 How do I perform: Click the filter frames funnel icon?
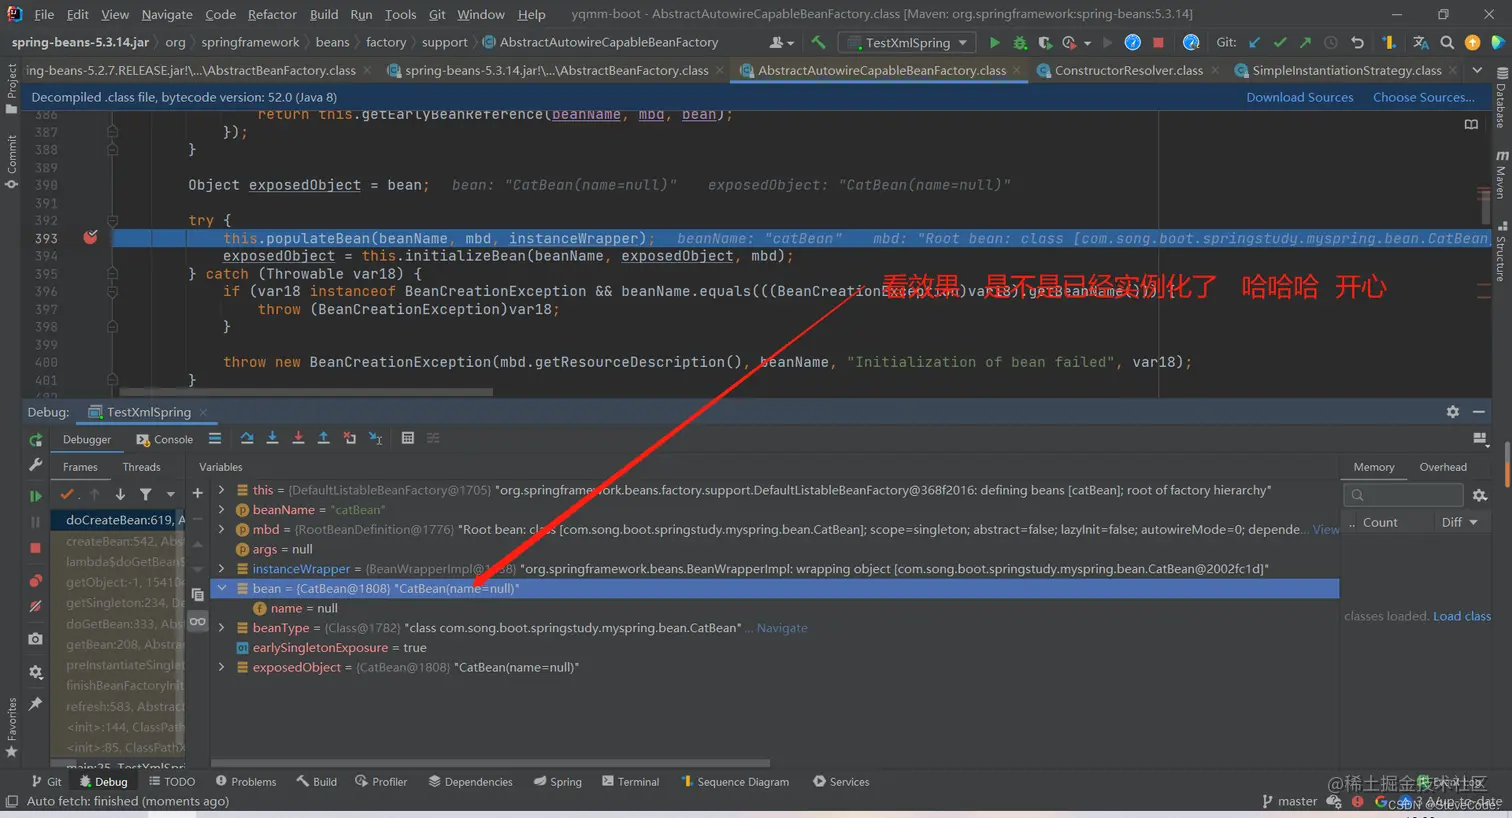(x=146, y=494)
